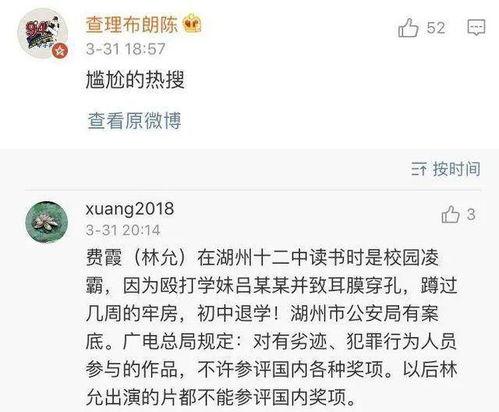The width and height of the screenshot is (499, 412).
Task: Tap xuang2018's reply text starting with 费霞
Action: [x=271, y=327]
